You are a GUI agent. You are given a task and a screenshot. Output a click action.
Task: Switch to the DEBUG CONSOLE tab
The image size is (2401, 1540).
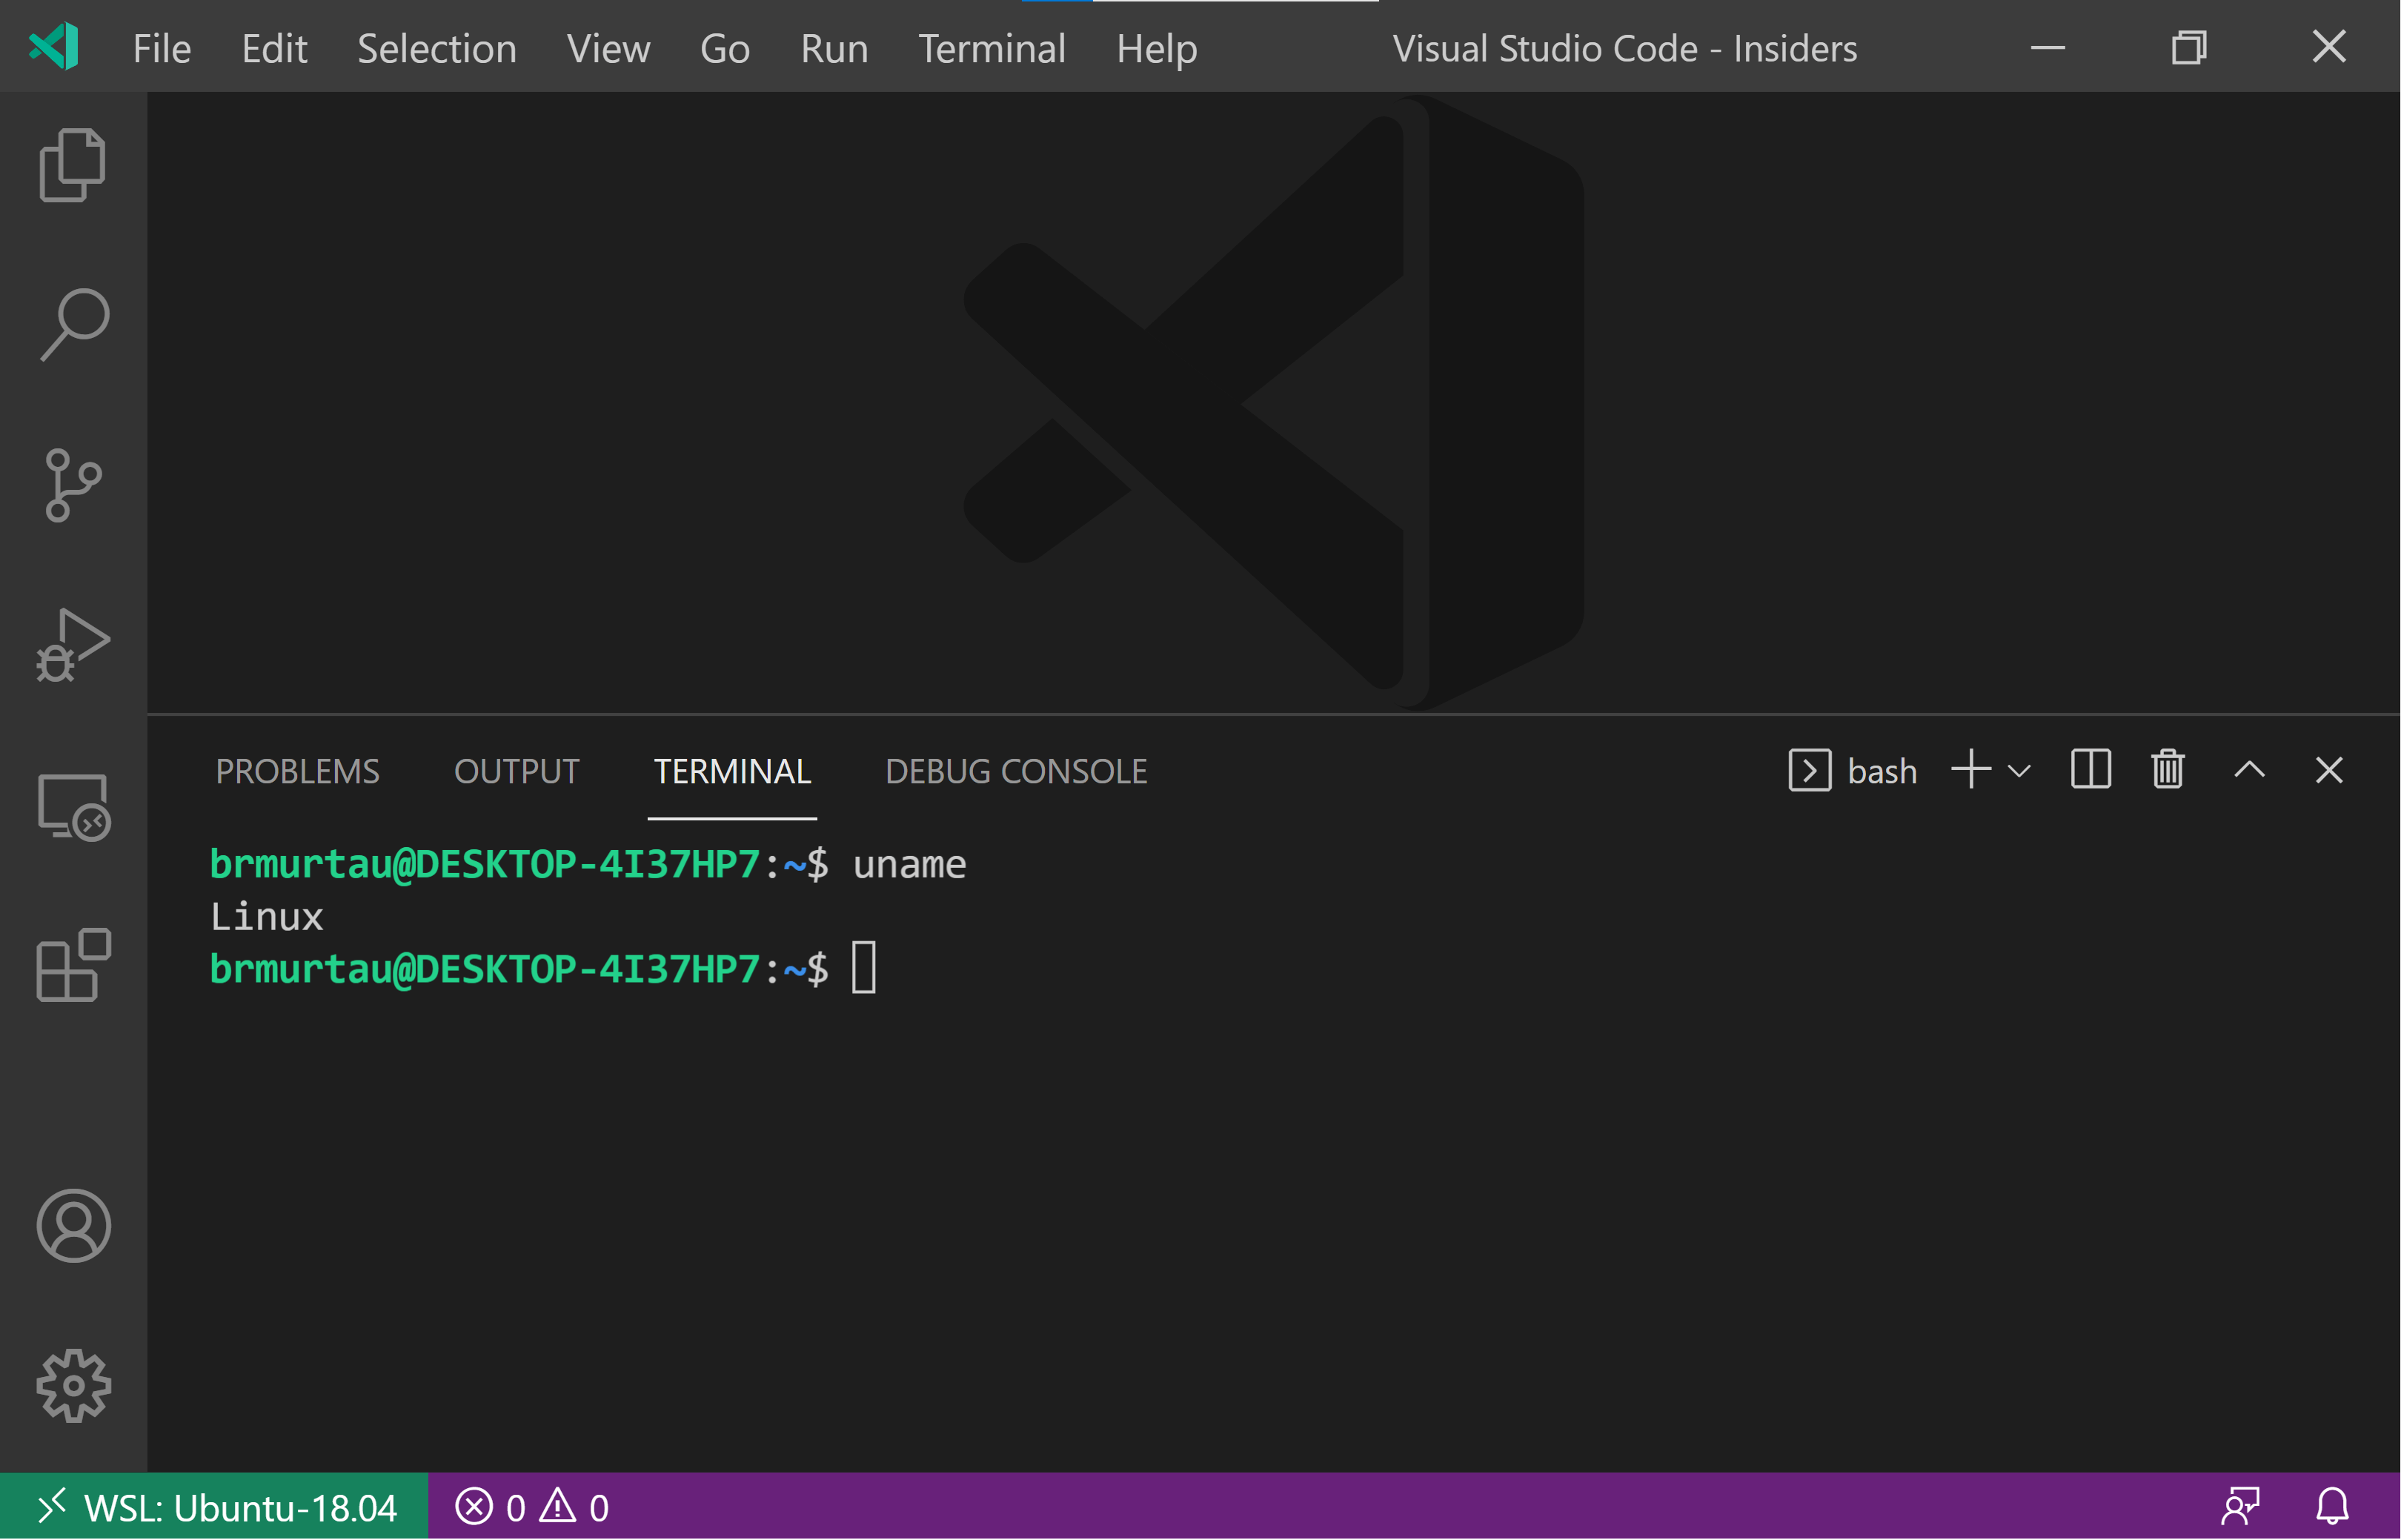(x=1015, y=771)
